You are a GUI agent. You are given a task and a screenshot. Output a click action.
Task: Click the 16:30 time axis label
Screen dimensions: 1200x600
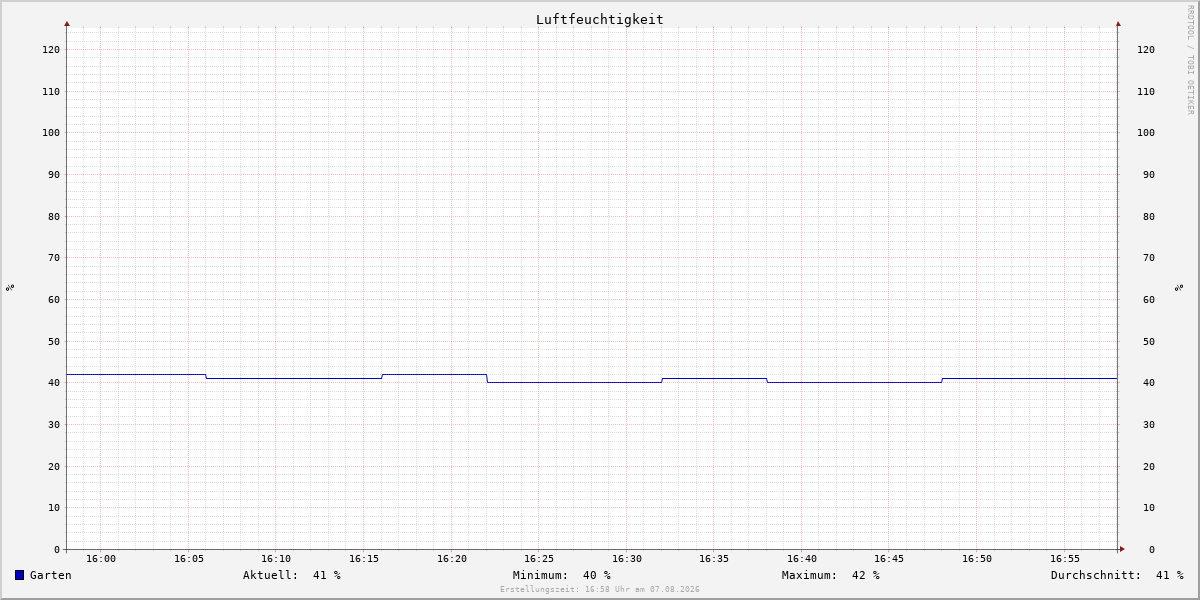click(x=627, y=559)
